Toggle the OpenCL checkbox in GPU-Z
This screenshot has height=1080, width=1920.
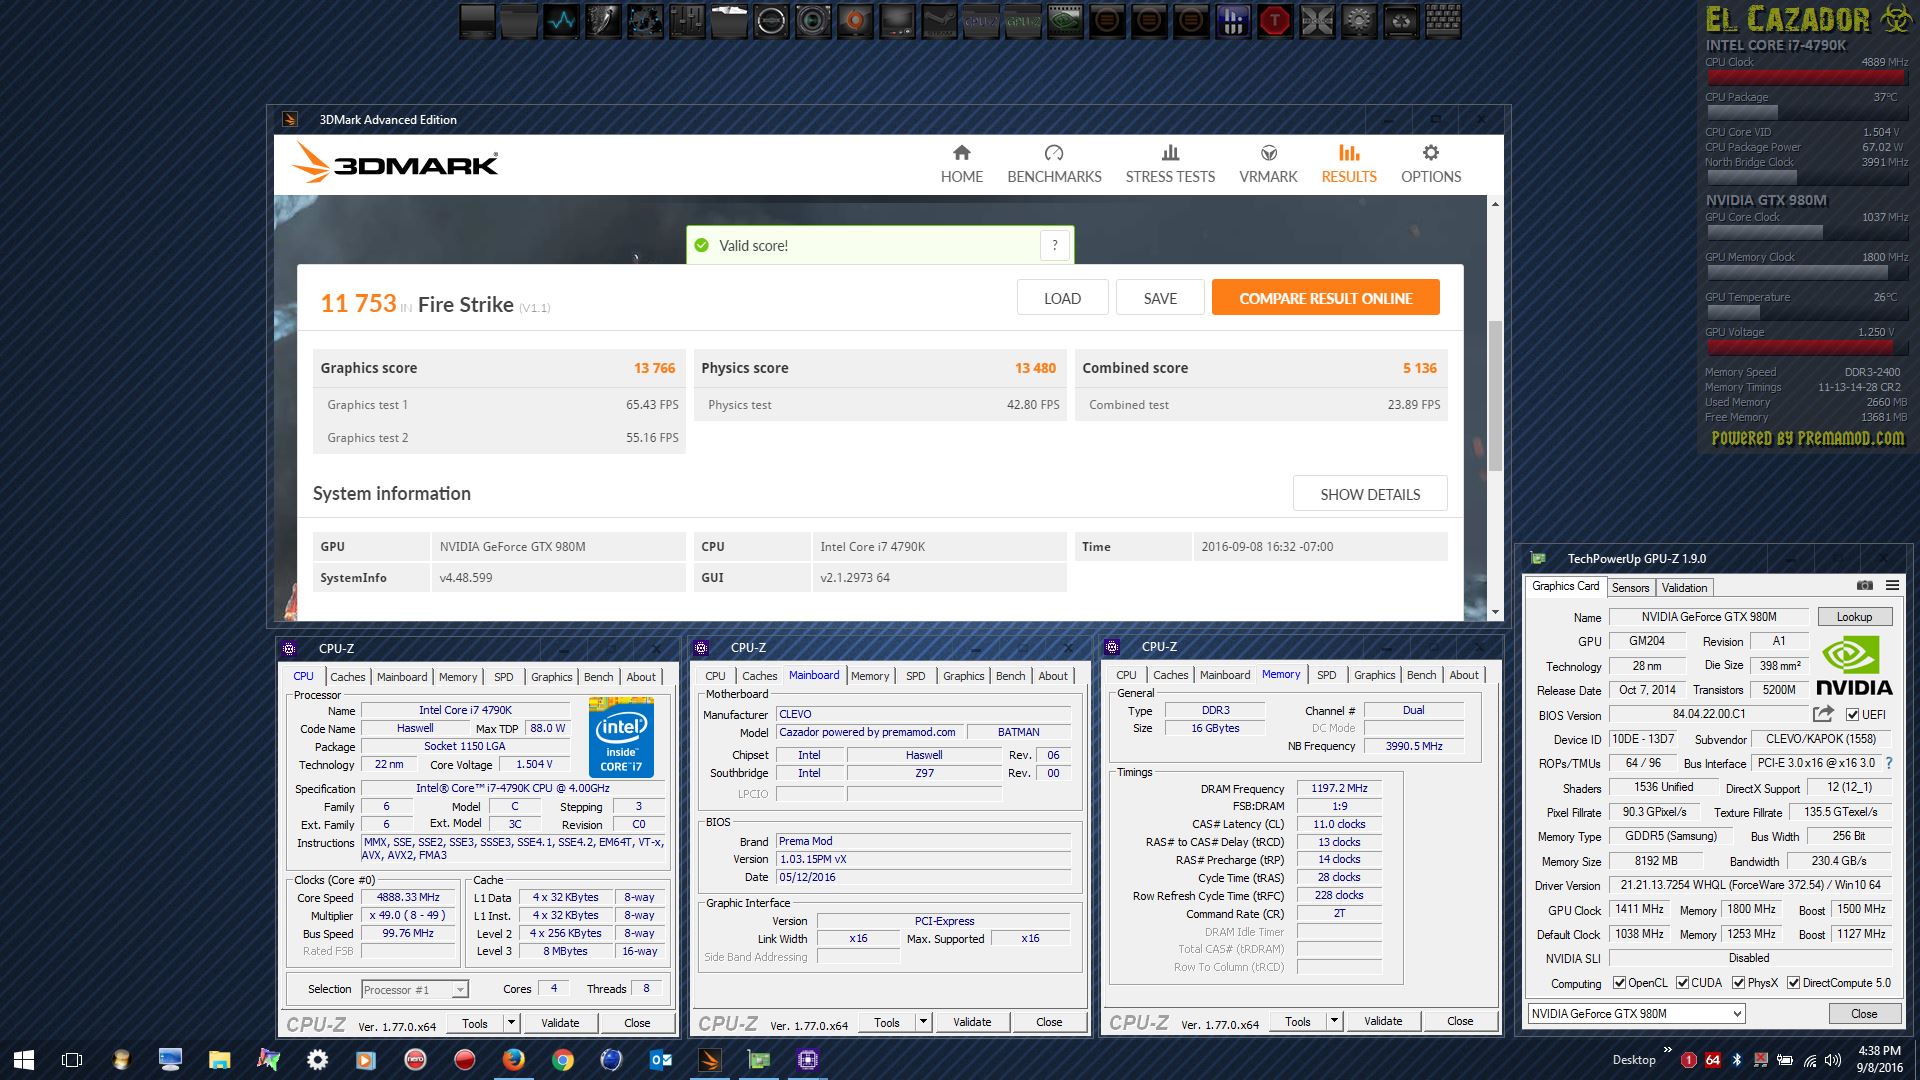tap(1619, 983)
